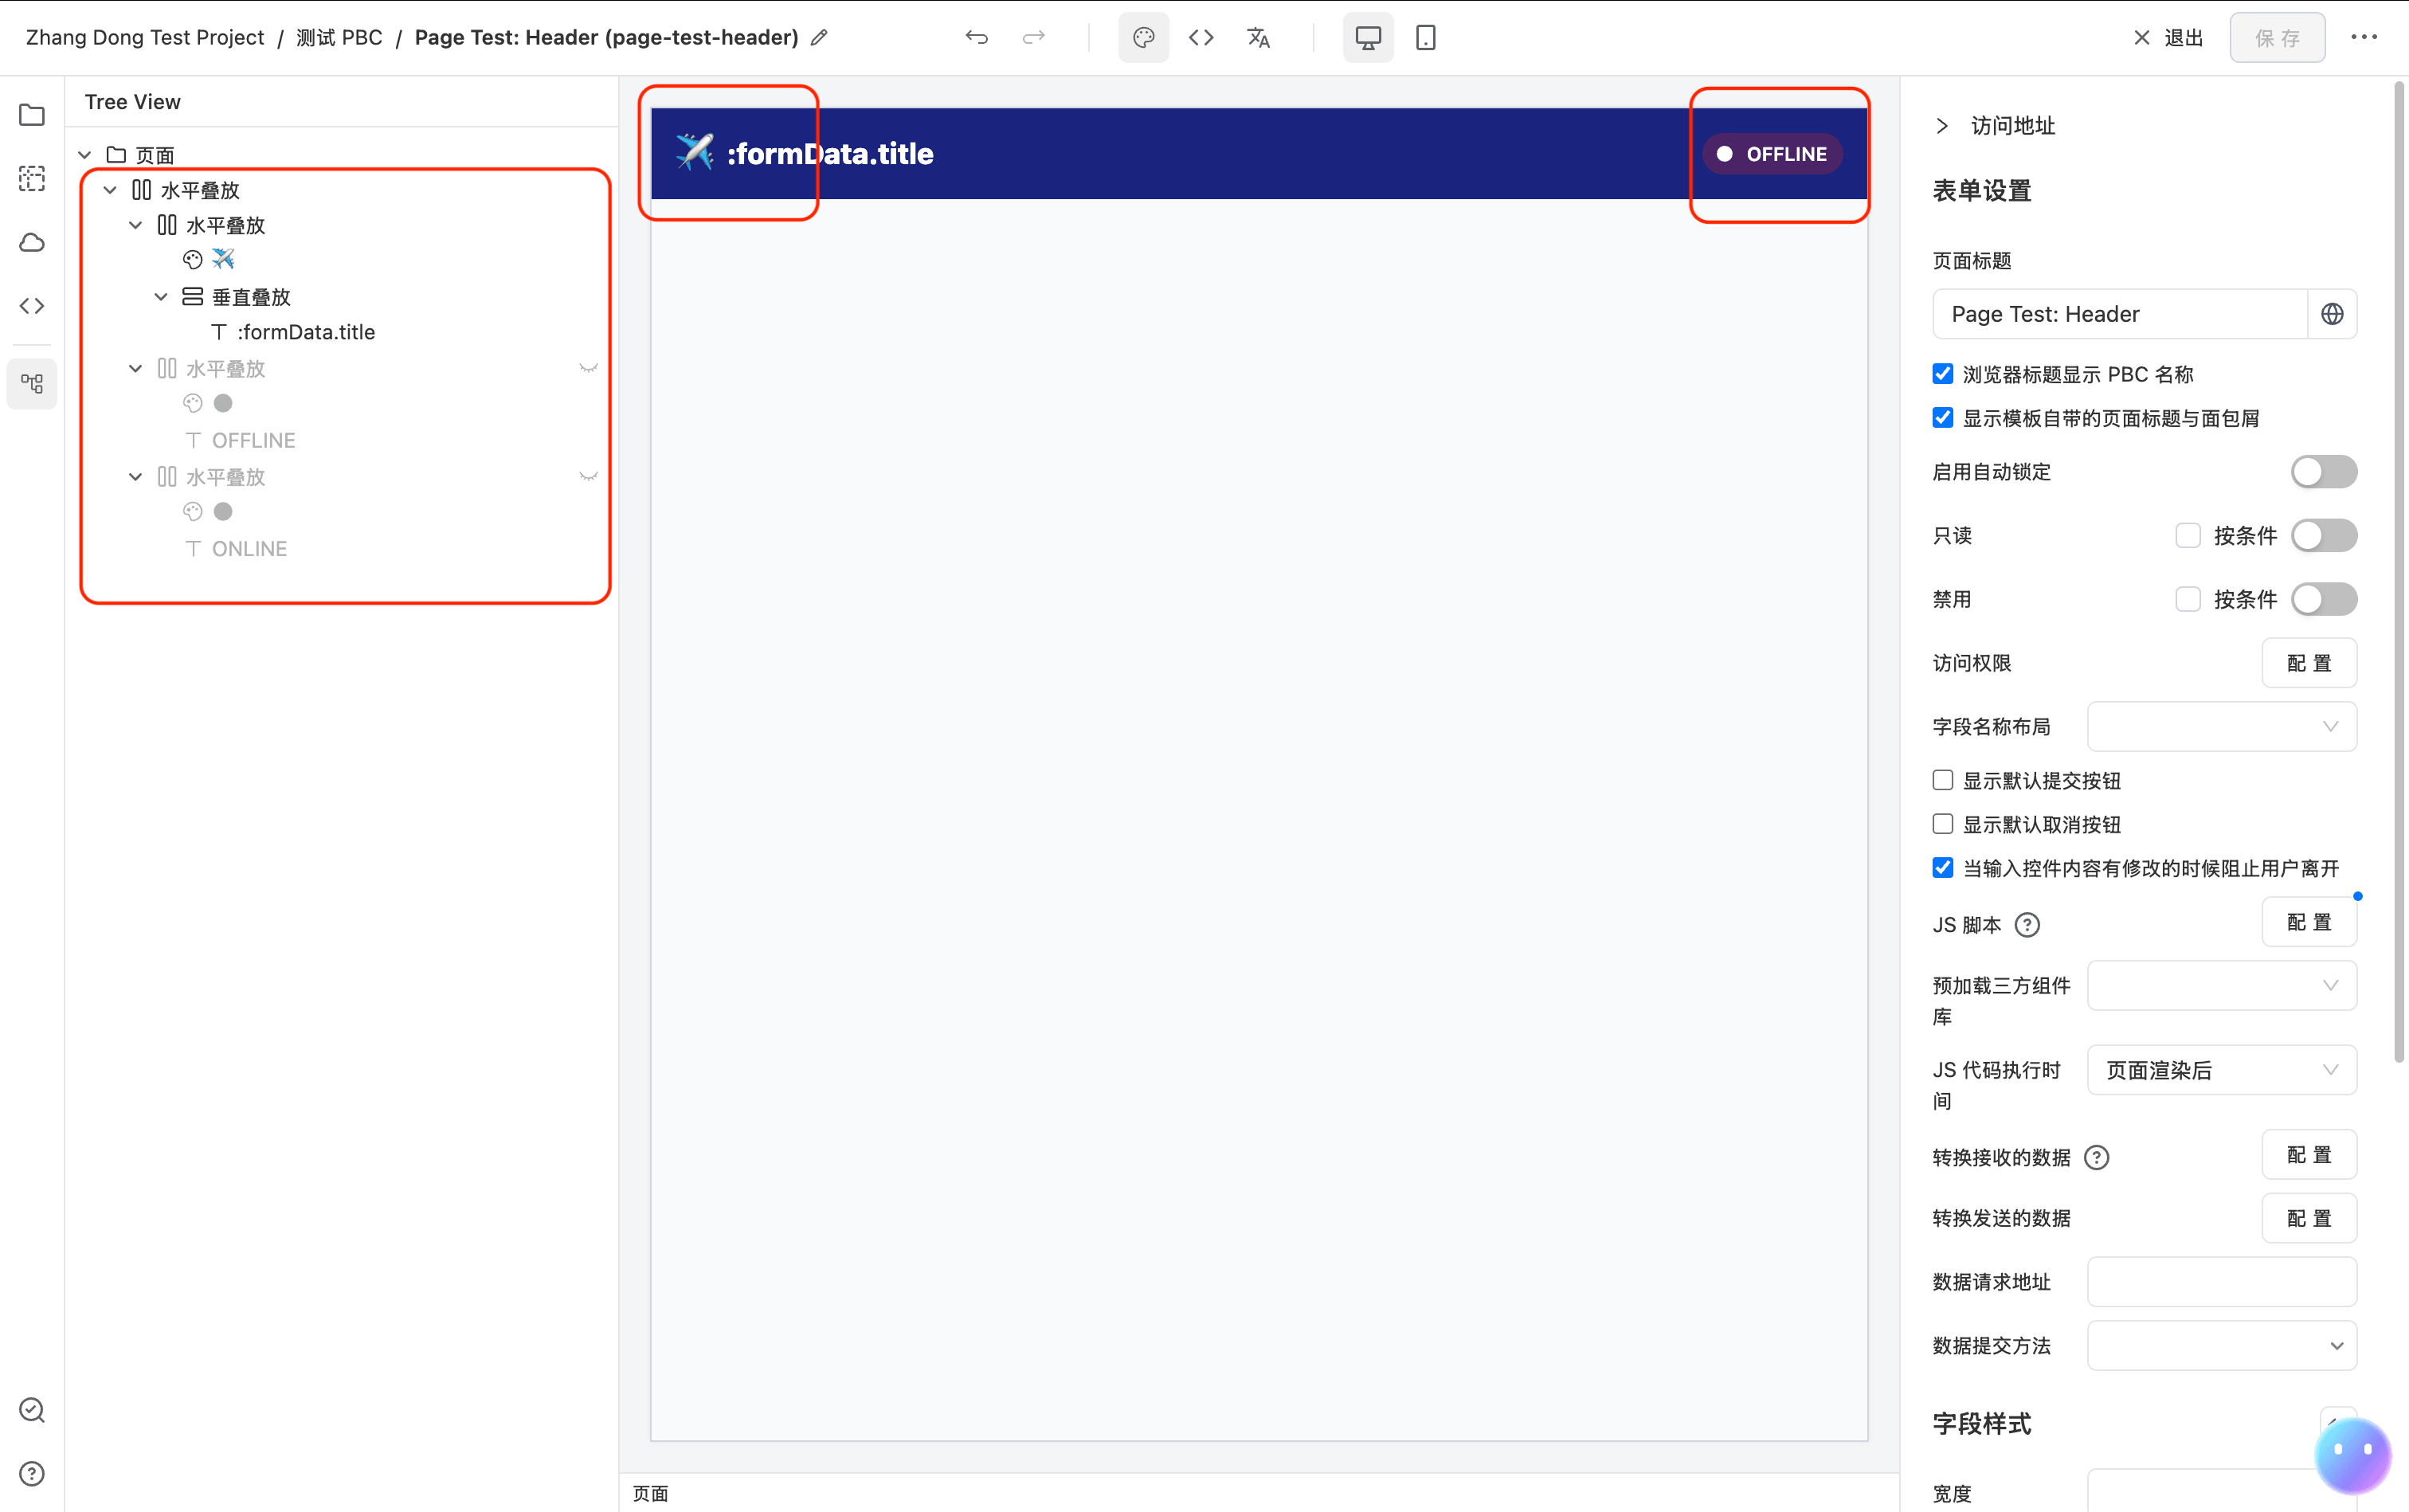Screen dimensions: 2409x1512
Task: Expand the 访问地址 section
Action: pyautogui.click(x=1941, y=126)
